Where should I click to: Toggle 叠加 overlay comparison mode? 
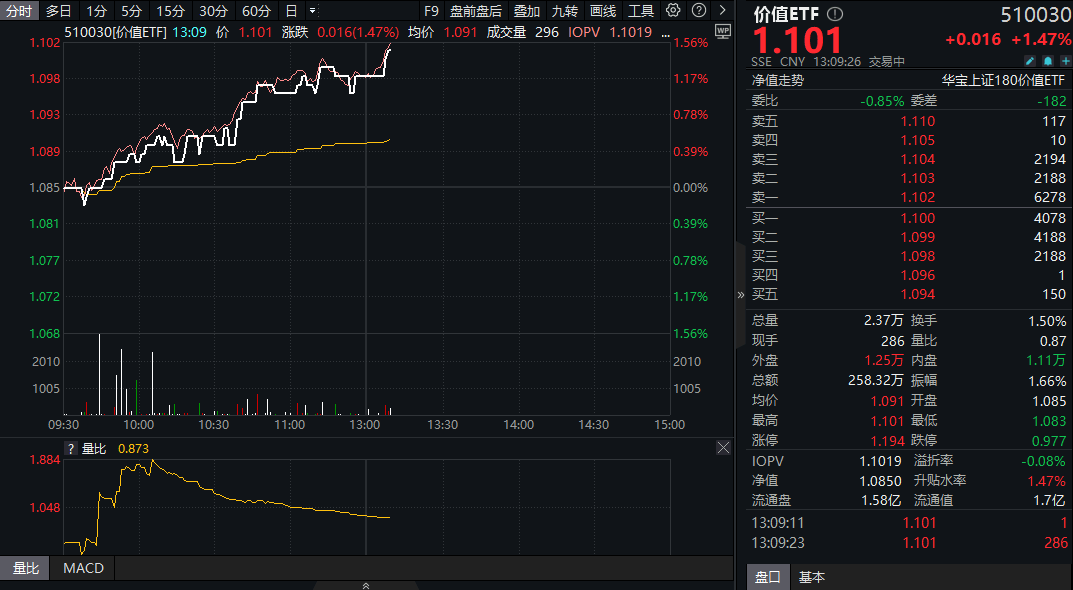[x=527, y=11]
